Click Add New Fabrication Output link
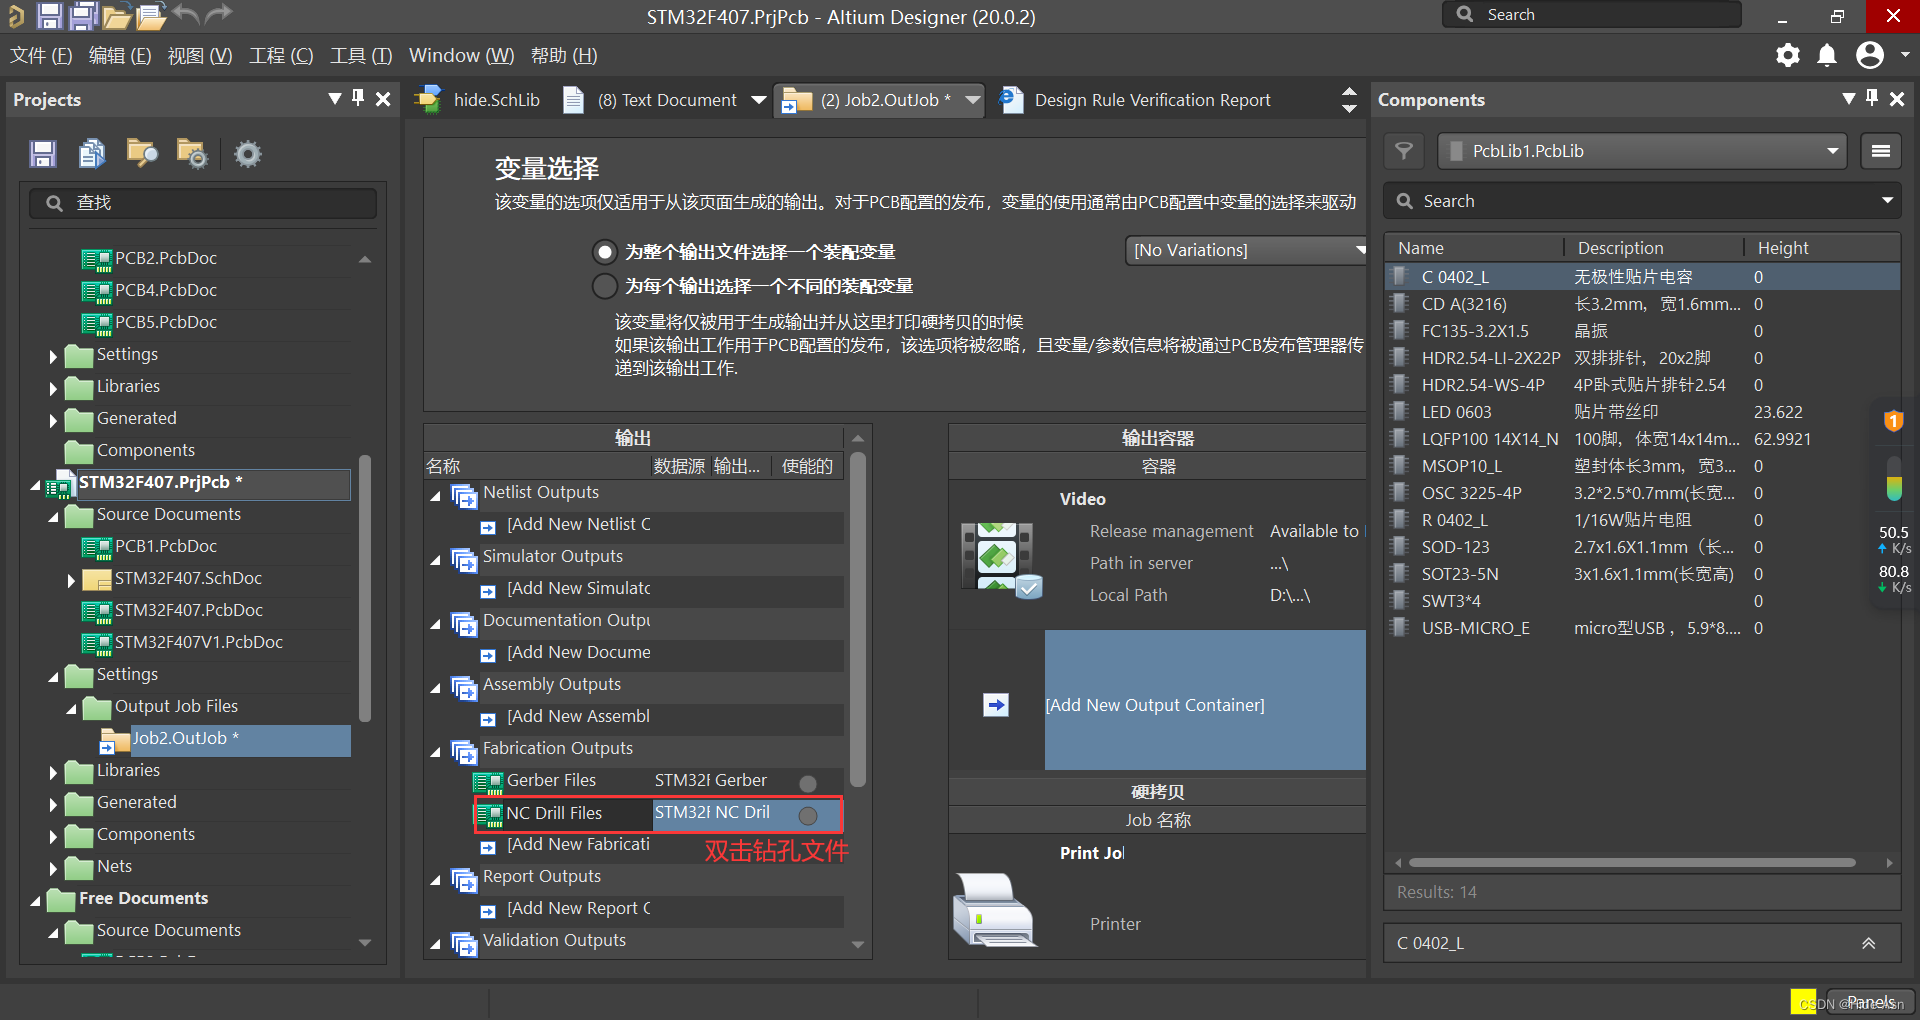1920x1020 pixels. coord(578,844)
